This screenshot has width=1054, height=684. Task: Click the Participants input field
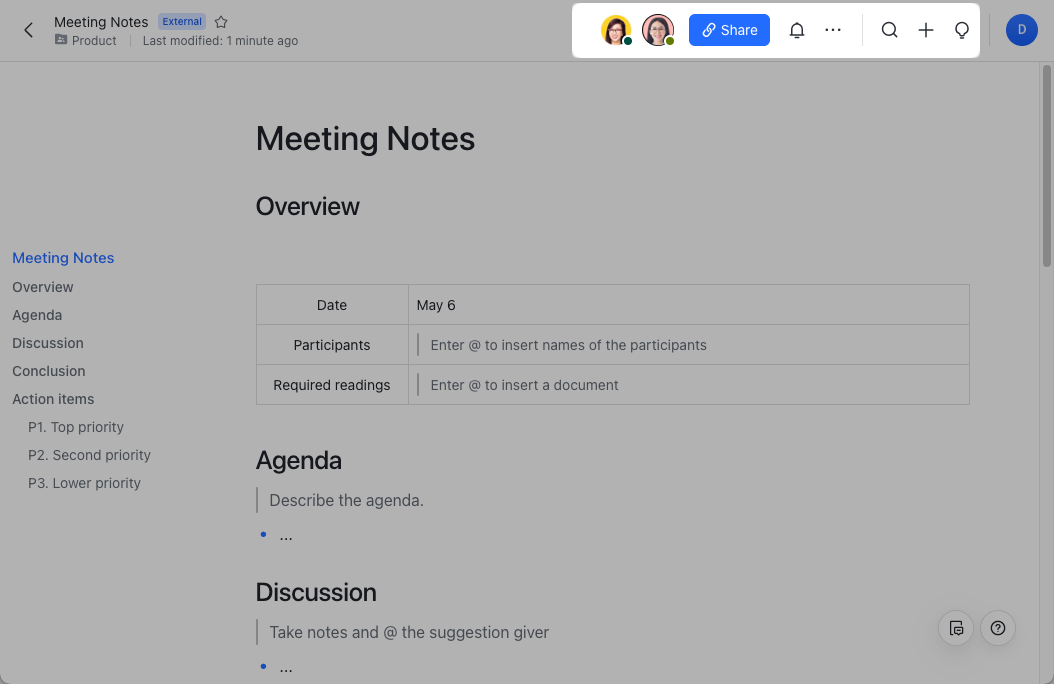point(690,345)
